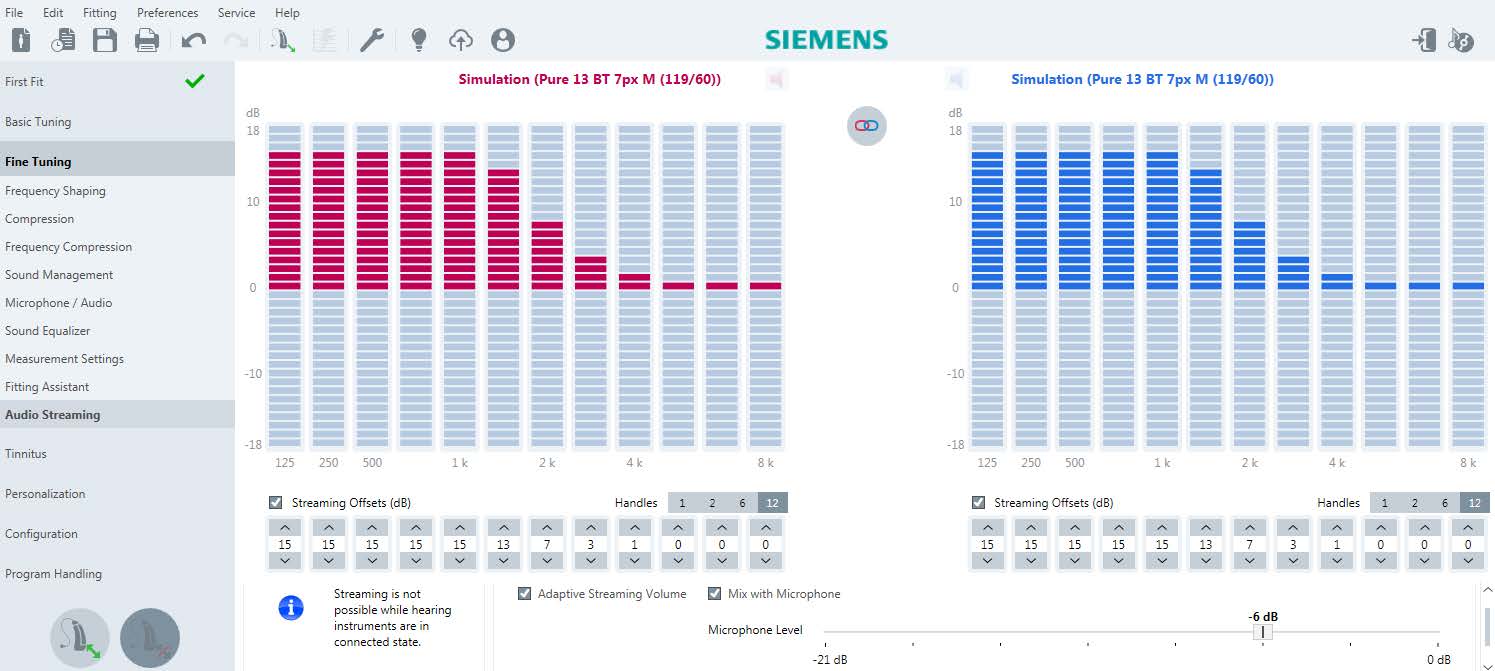Open Tinnitus section
Viewport: 1495px width, 671px height.
coord(117,454)
